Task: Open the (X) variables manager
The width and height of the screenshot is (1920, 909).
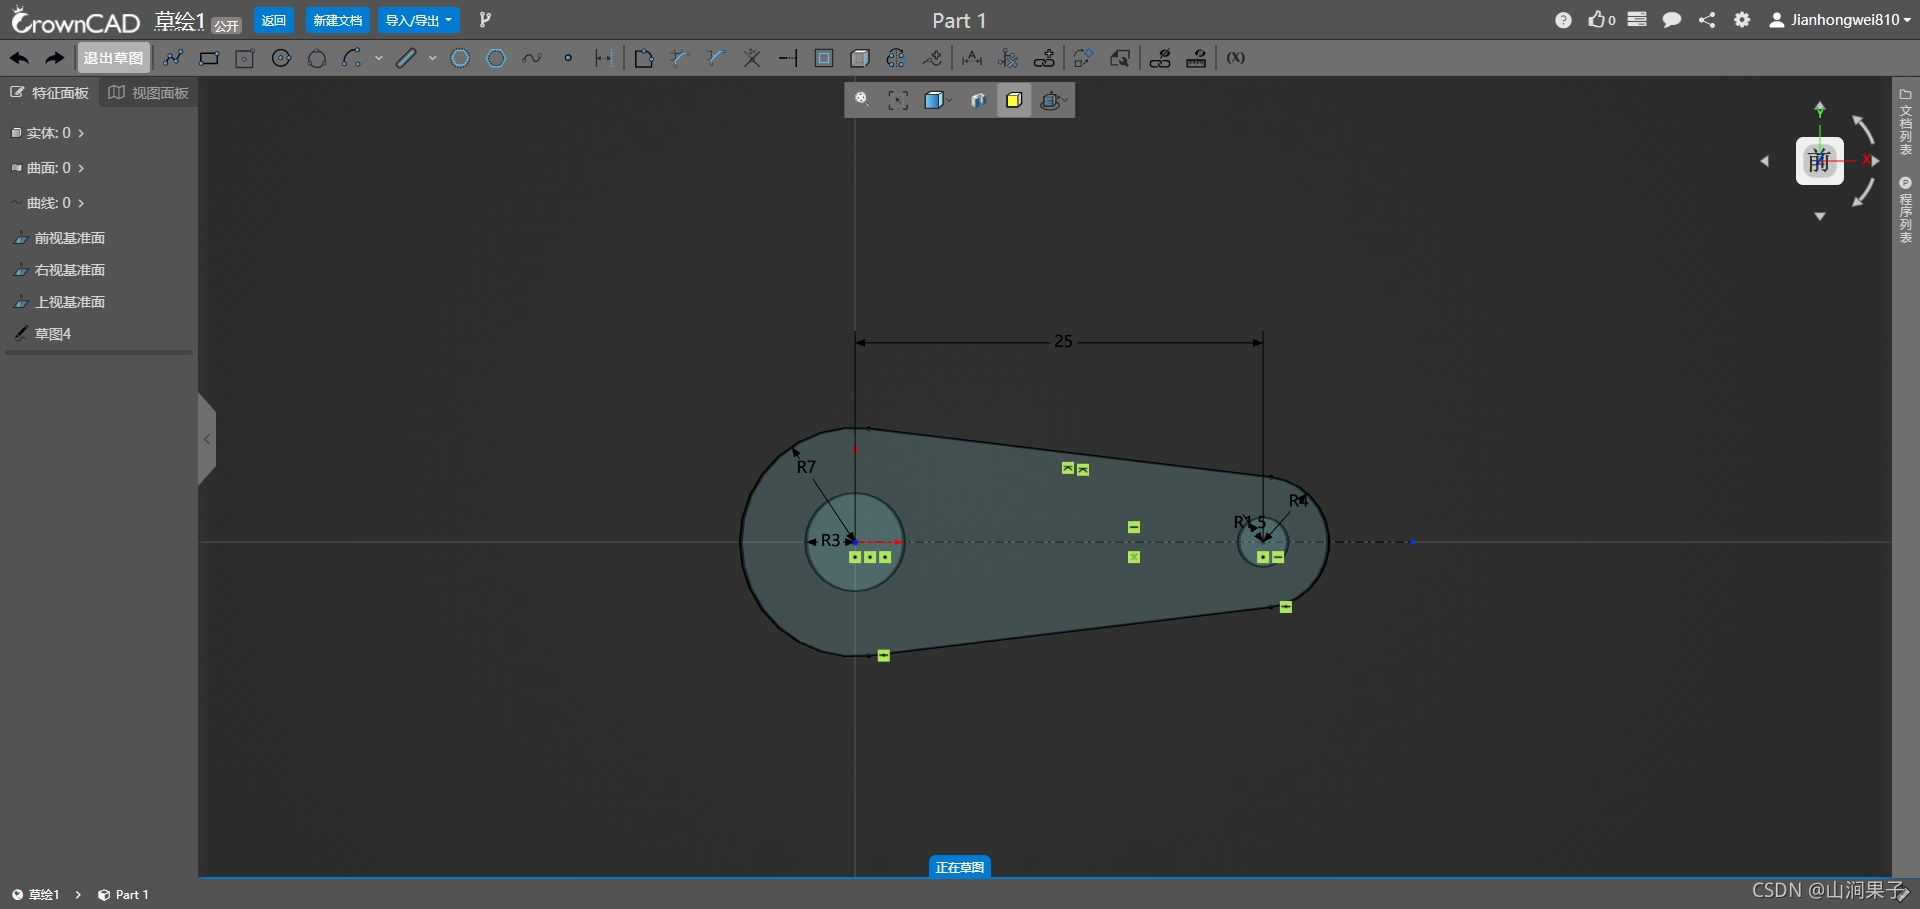Action: (1236, 58)
